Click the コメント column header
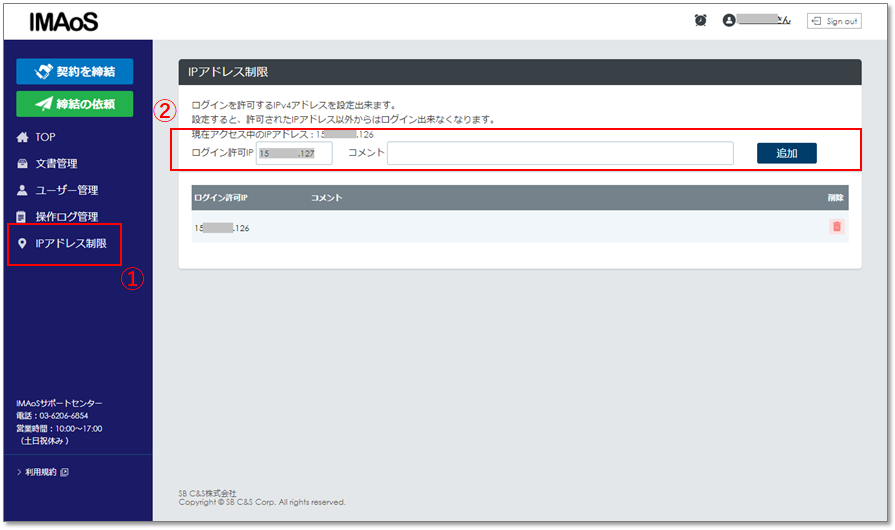The image size is (895, 530). [326, 198]
